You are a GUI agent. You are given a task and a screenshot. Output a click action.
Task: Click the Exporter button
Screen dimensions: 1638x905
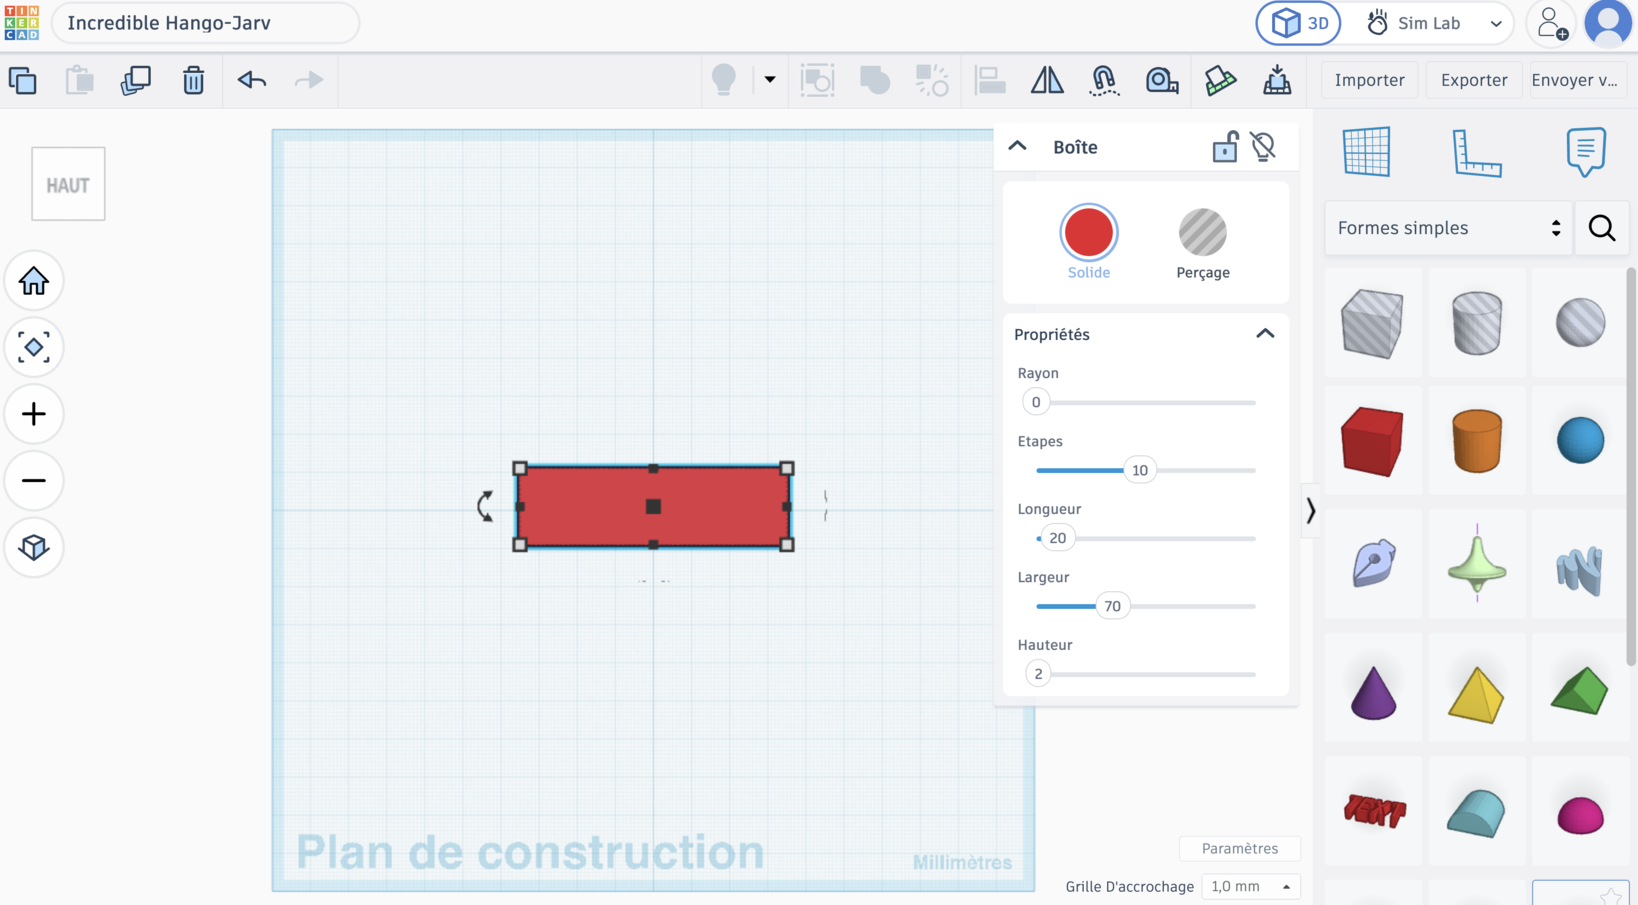coord(1474,80)
